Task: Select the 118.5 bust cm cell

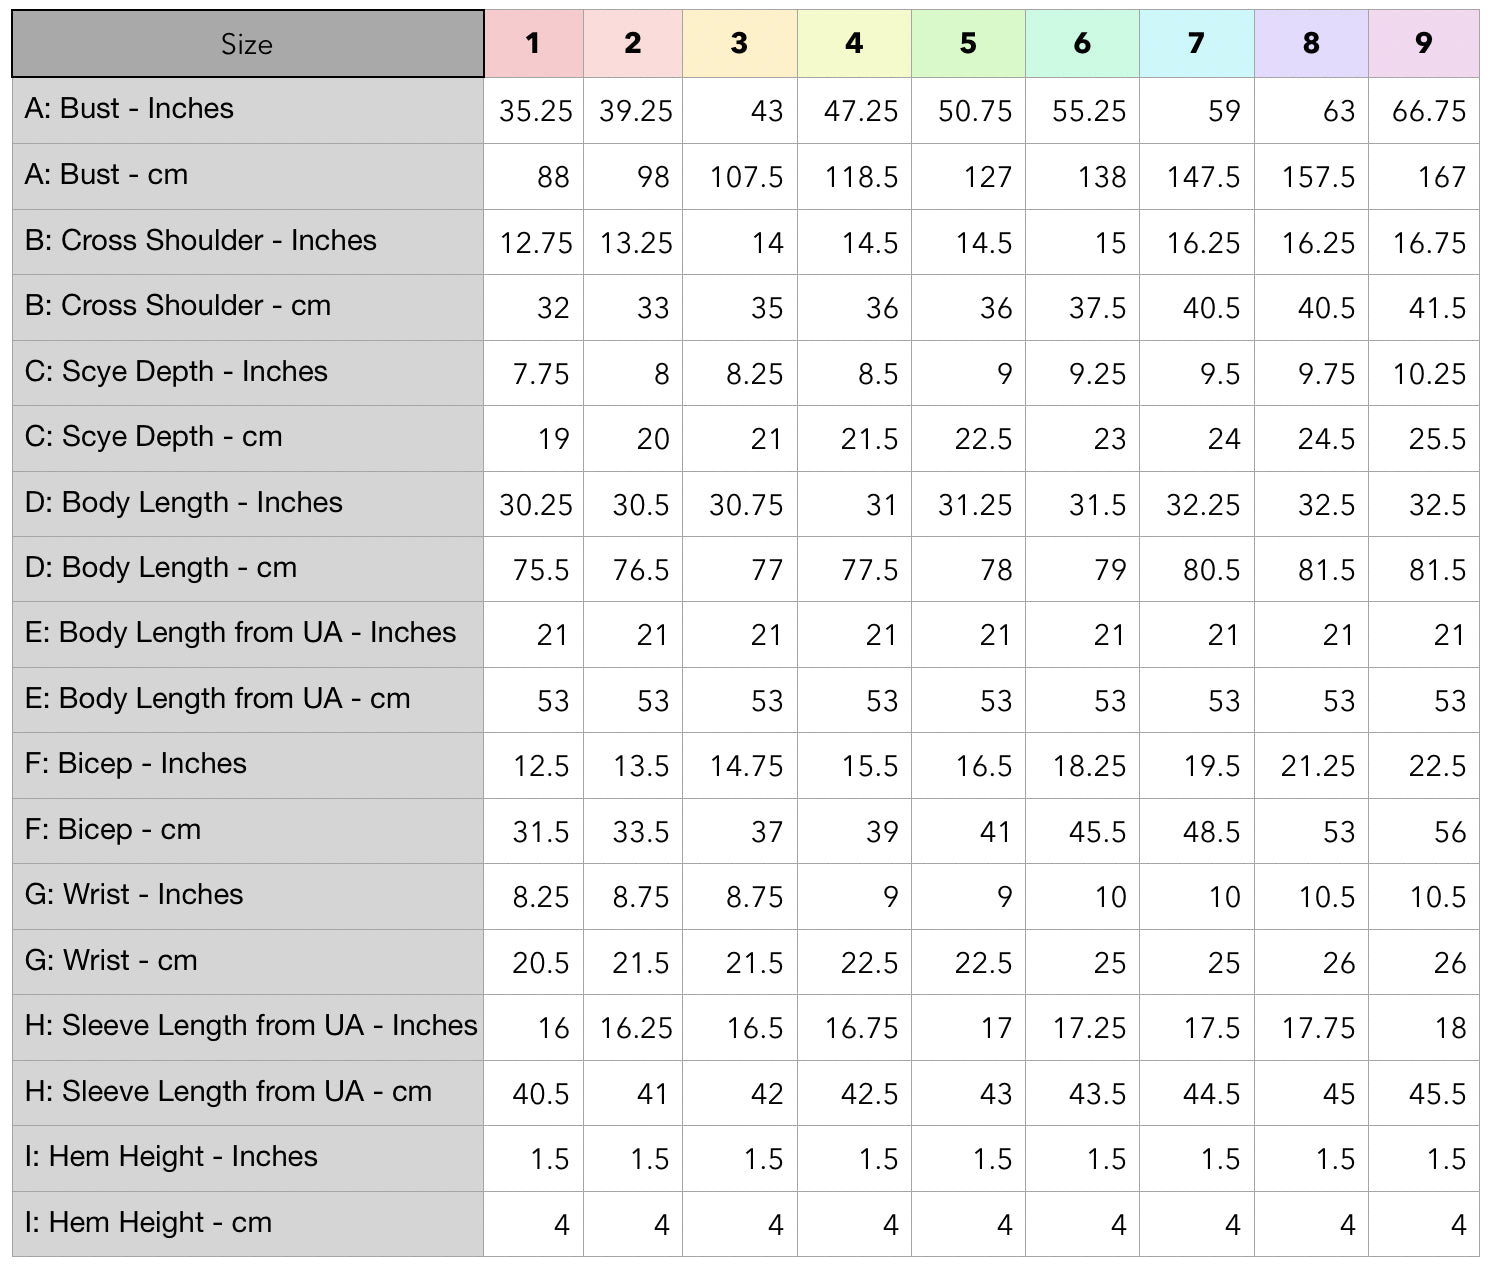Action: coord(860,177)
